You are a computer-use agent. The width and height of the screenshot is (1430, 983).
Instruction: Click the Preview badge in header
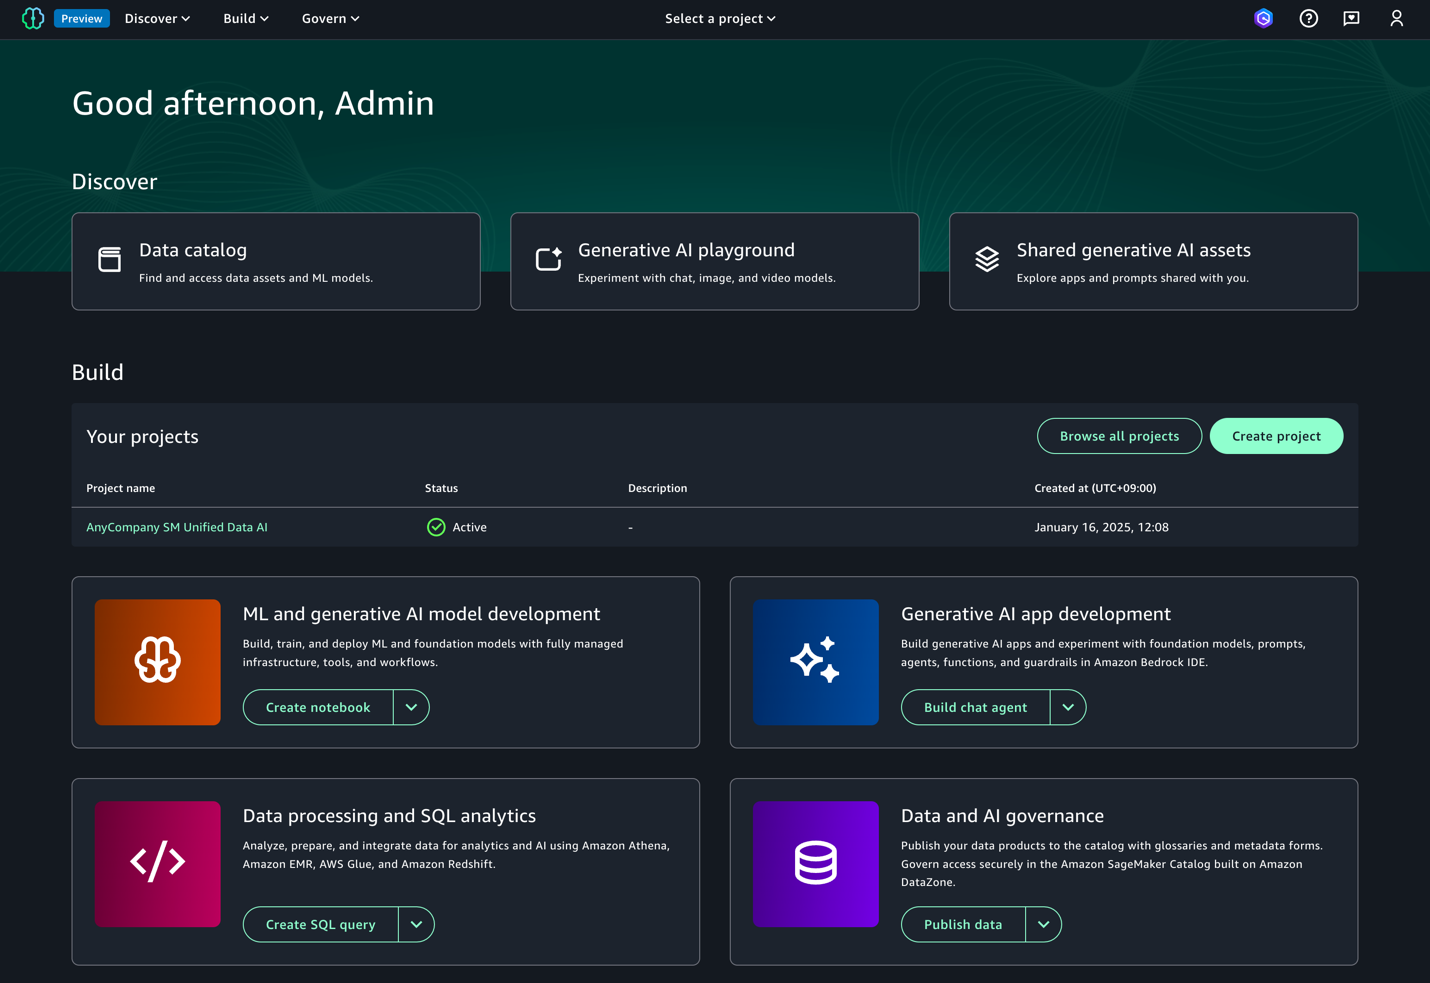click(82, 18)
